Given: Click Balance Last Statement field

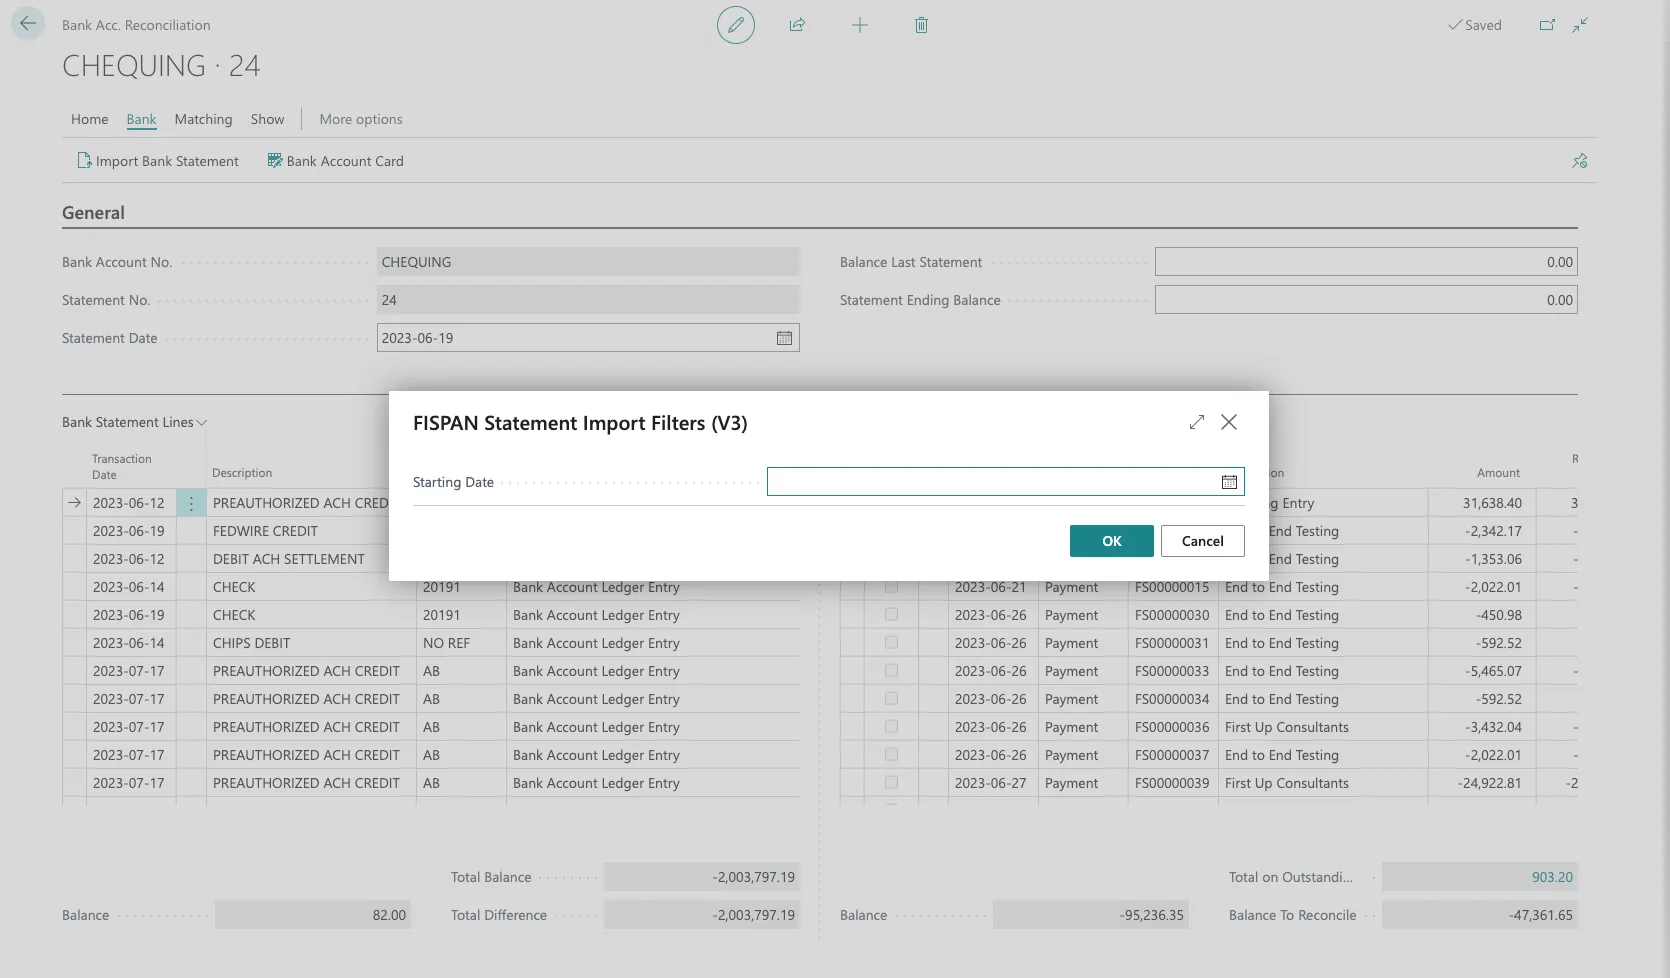Looking at the screenshot, I should 1366,262.
